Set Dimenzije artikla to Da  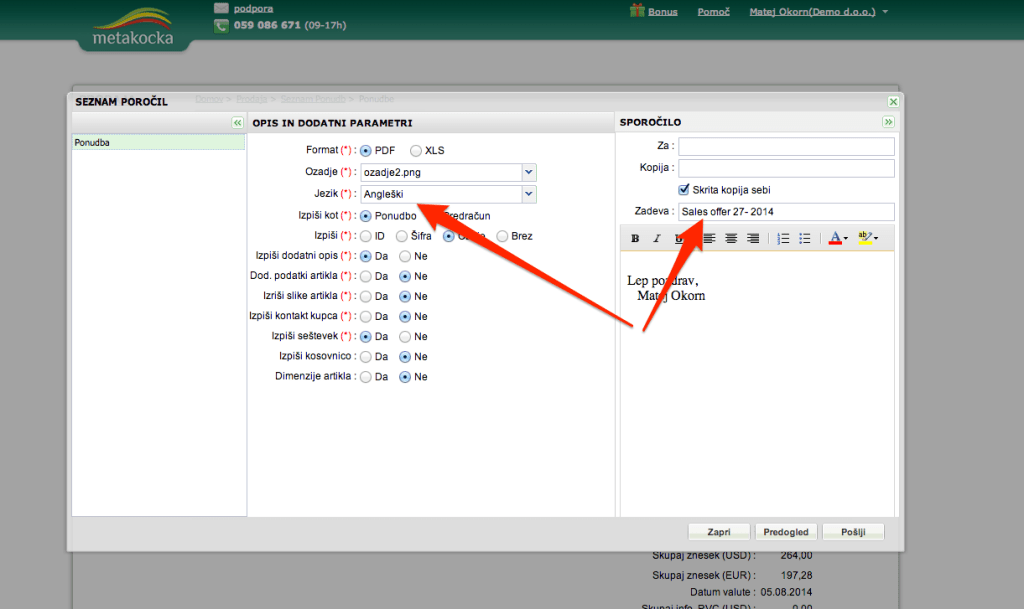click(x=366, y=377)
